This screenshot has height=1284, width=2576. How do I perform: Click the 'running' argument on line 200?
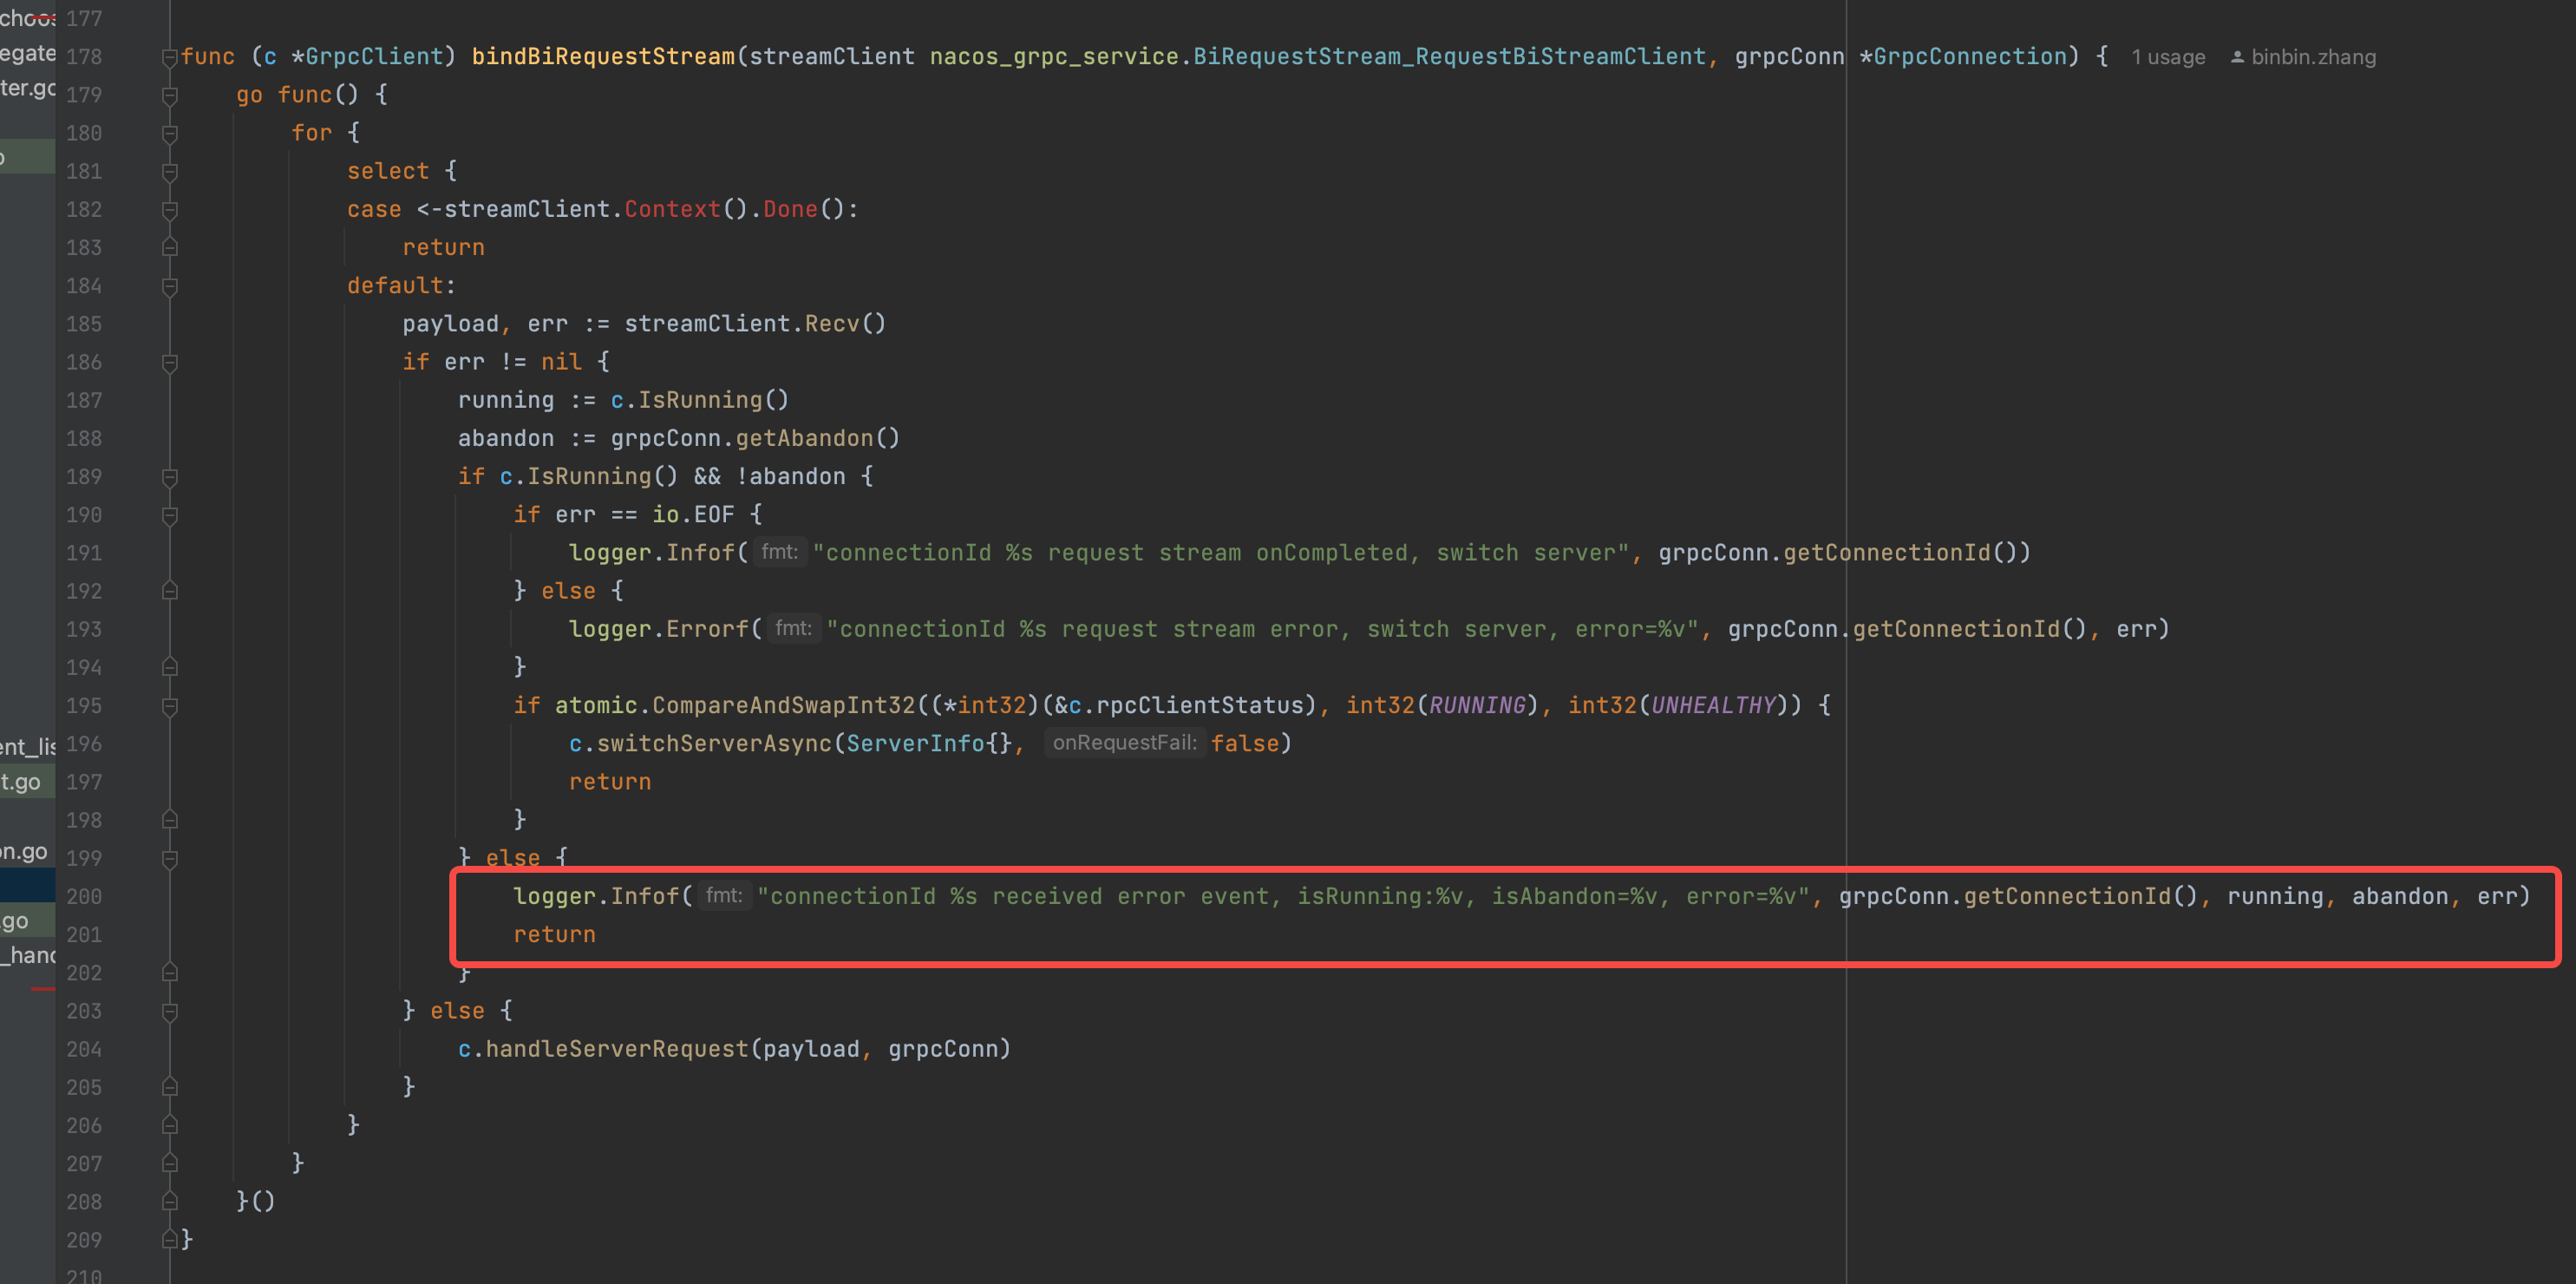coord(2275,896)
